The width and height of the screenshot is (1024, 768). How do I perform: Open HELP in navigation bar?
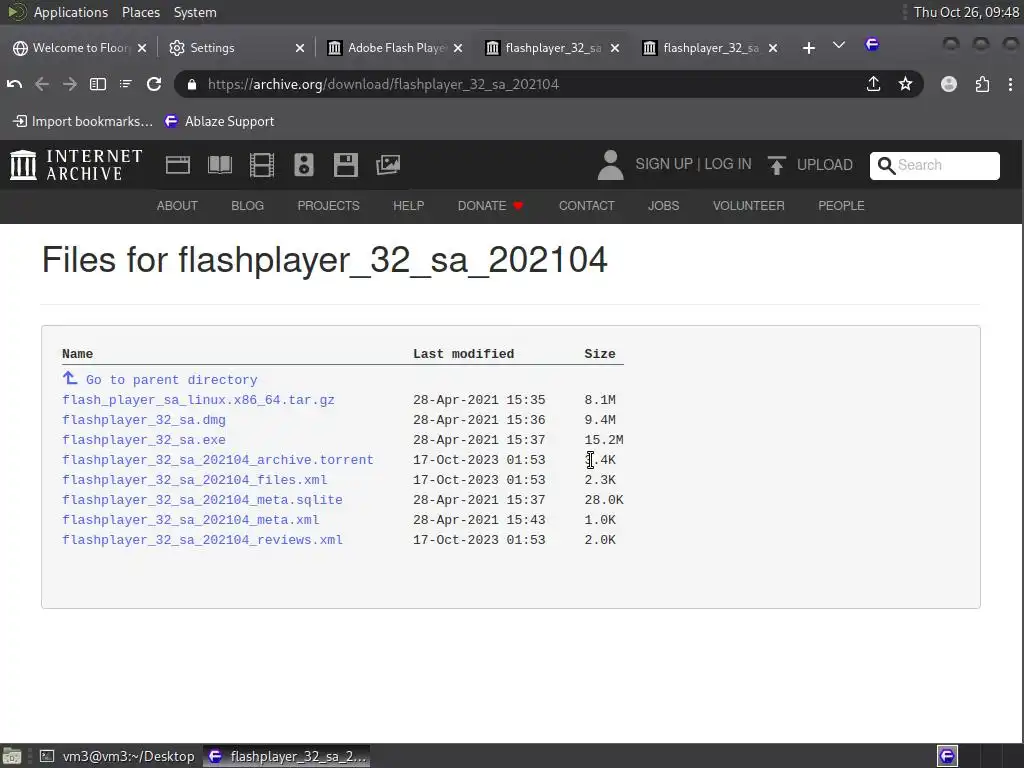409,206
